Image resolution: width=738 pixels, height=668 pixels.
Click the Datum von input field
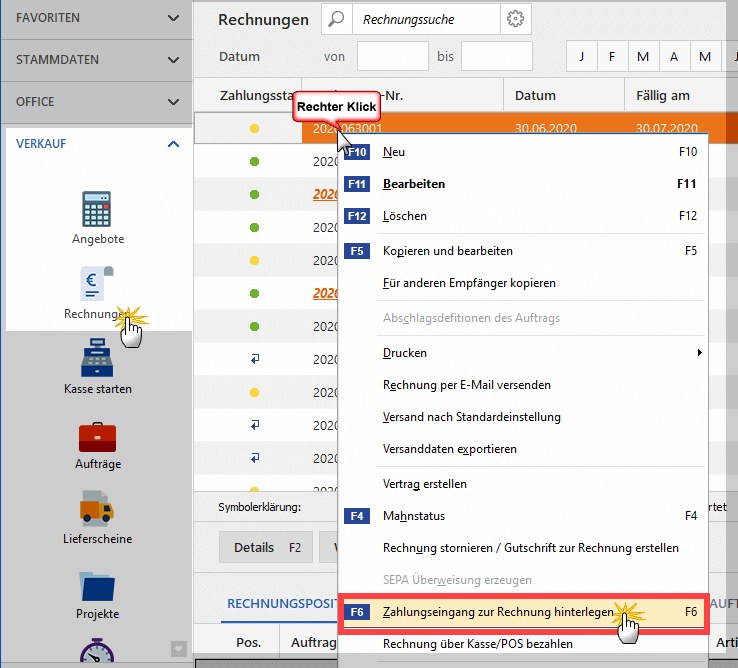click(x=393, y=56)
